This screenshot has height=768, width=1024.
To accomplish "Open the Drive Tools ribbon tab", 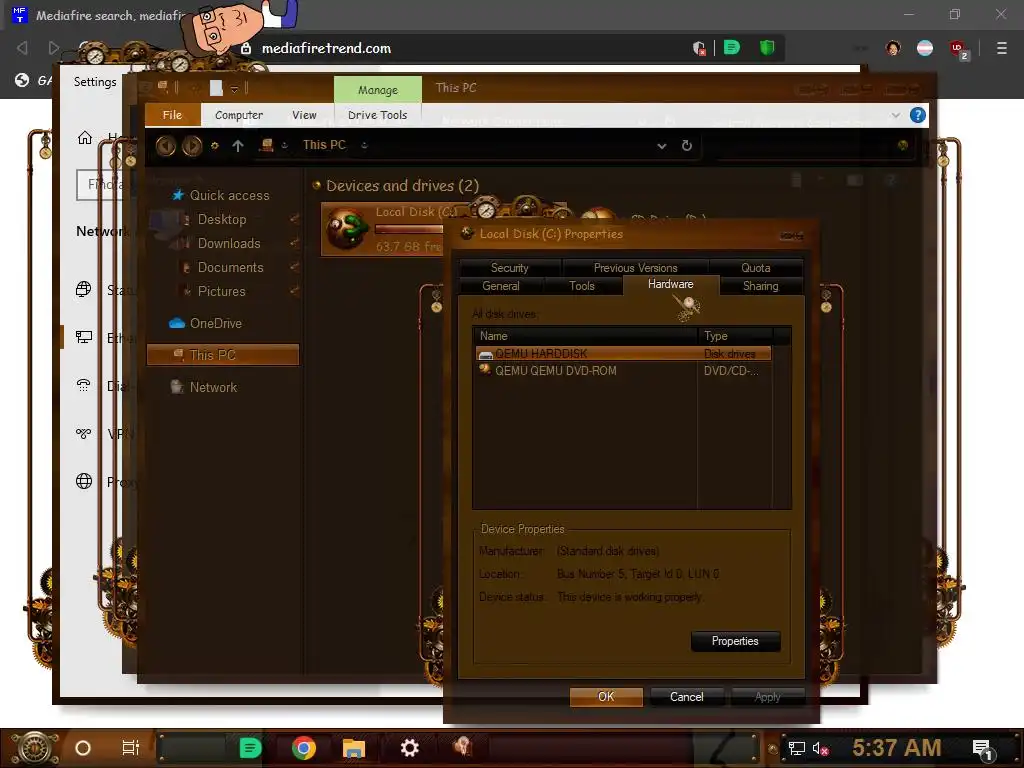I will pyautogui.click(x=377, y=115).
